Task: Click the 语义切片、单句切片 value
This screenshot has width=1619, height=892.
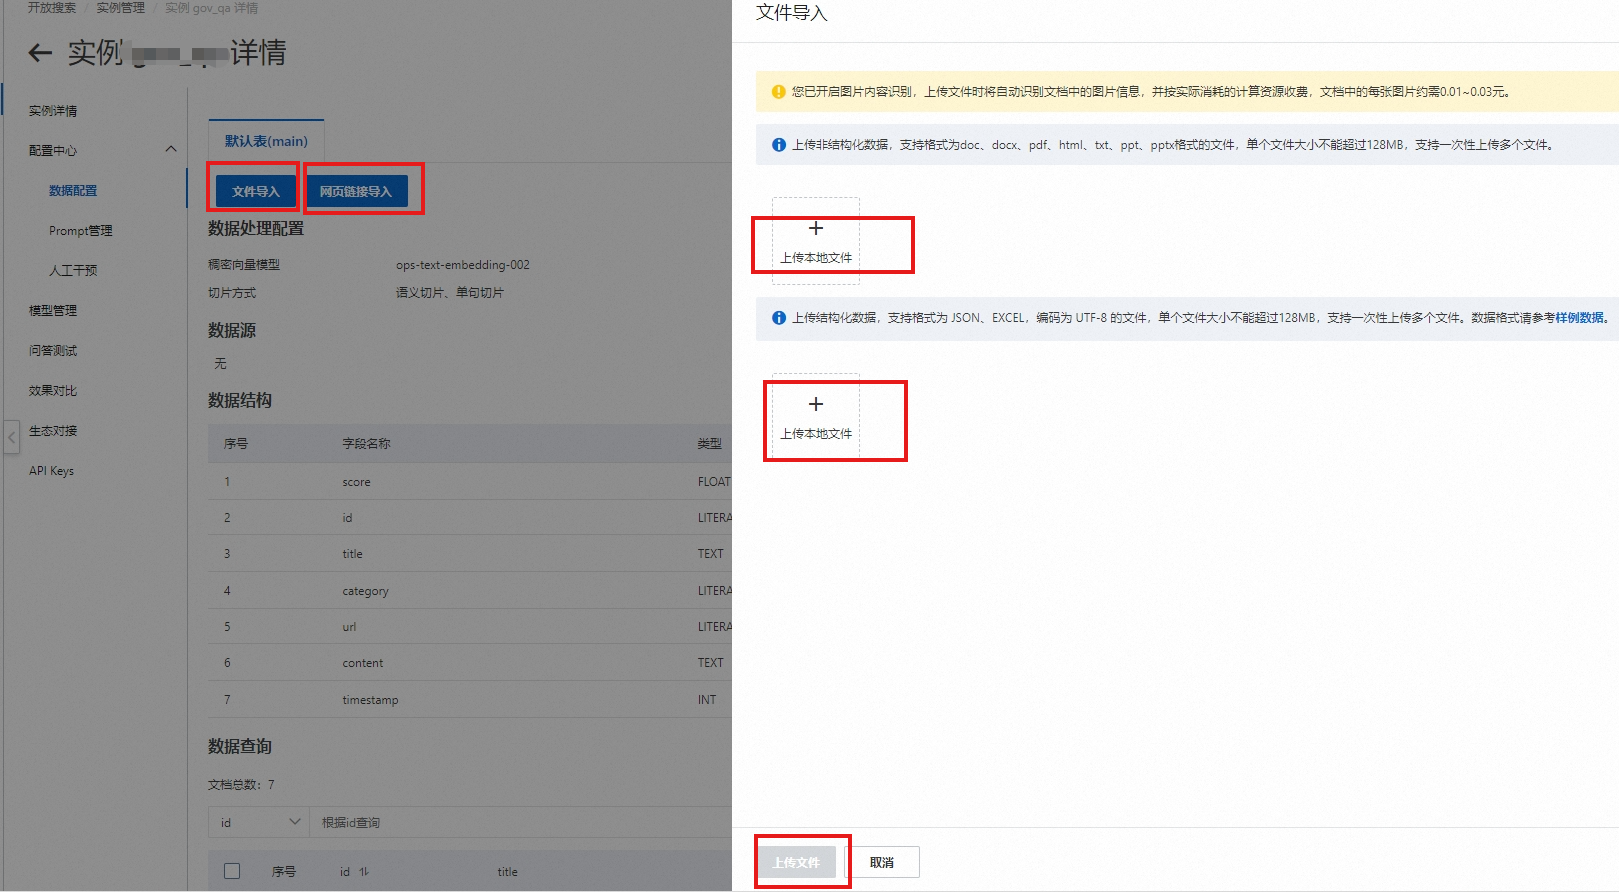Action: pyautogui.click(x=450, y=293)
